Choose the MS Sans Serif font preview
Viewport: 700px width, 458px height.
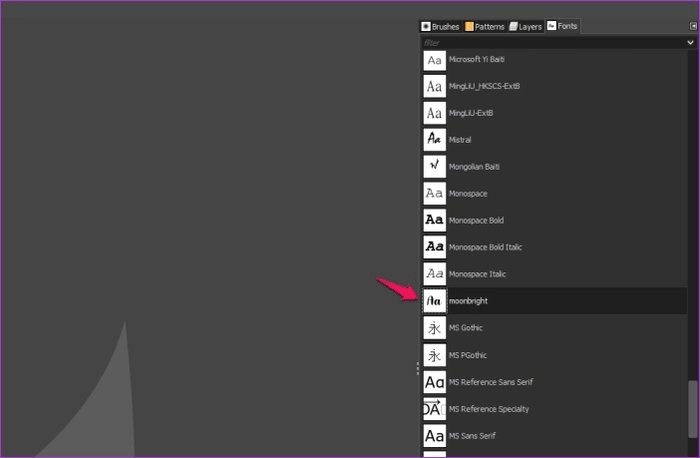pos(434,436)
